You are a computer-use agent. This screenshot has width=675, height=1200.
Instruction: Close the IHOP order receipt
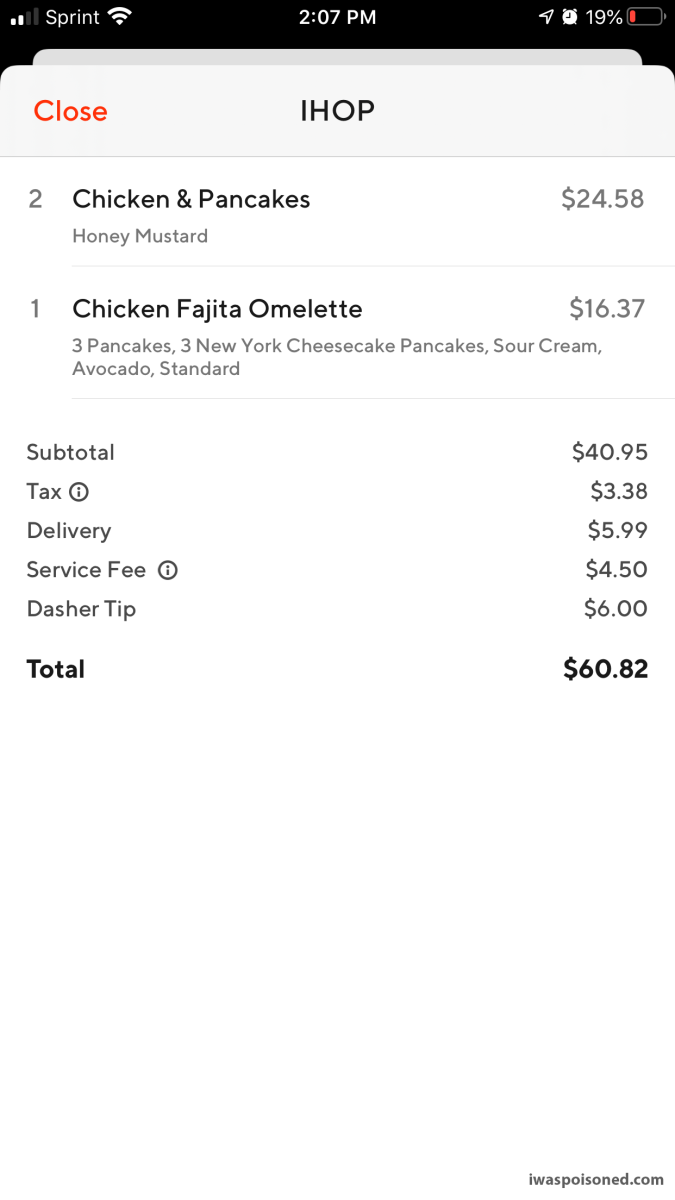[x=70, y=111]
